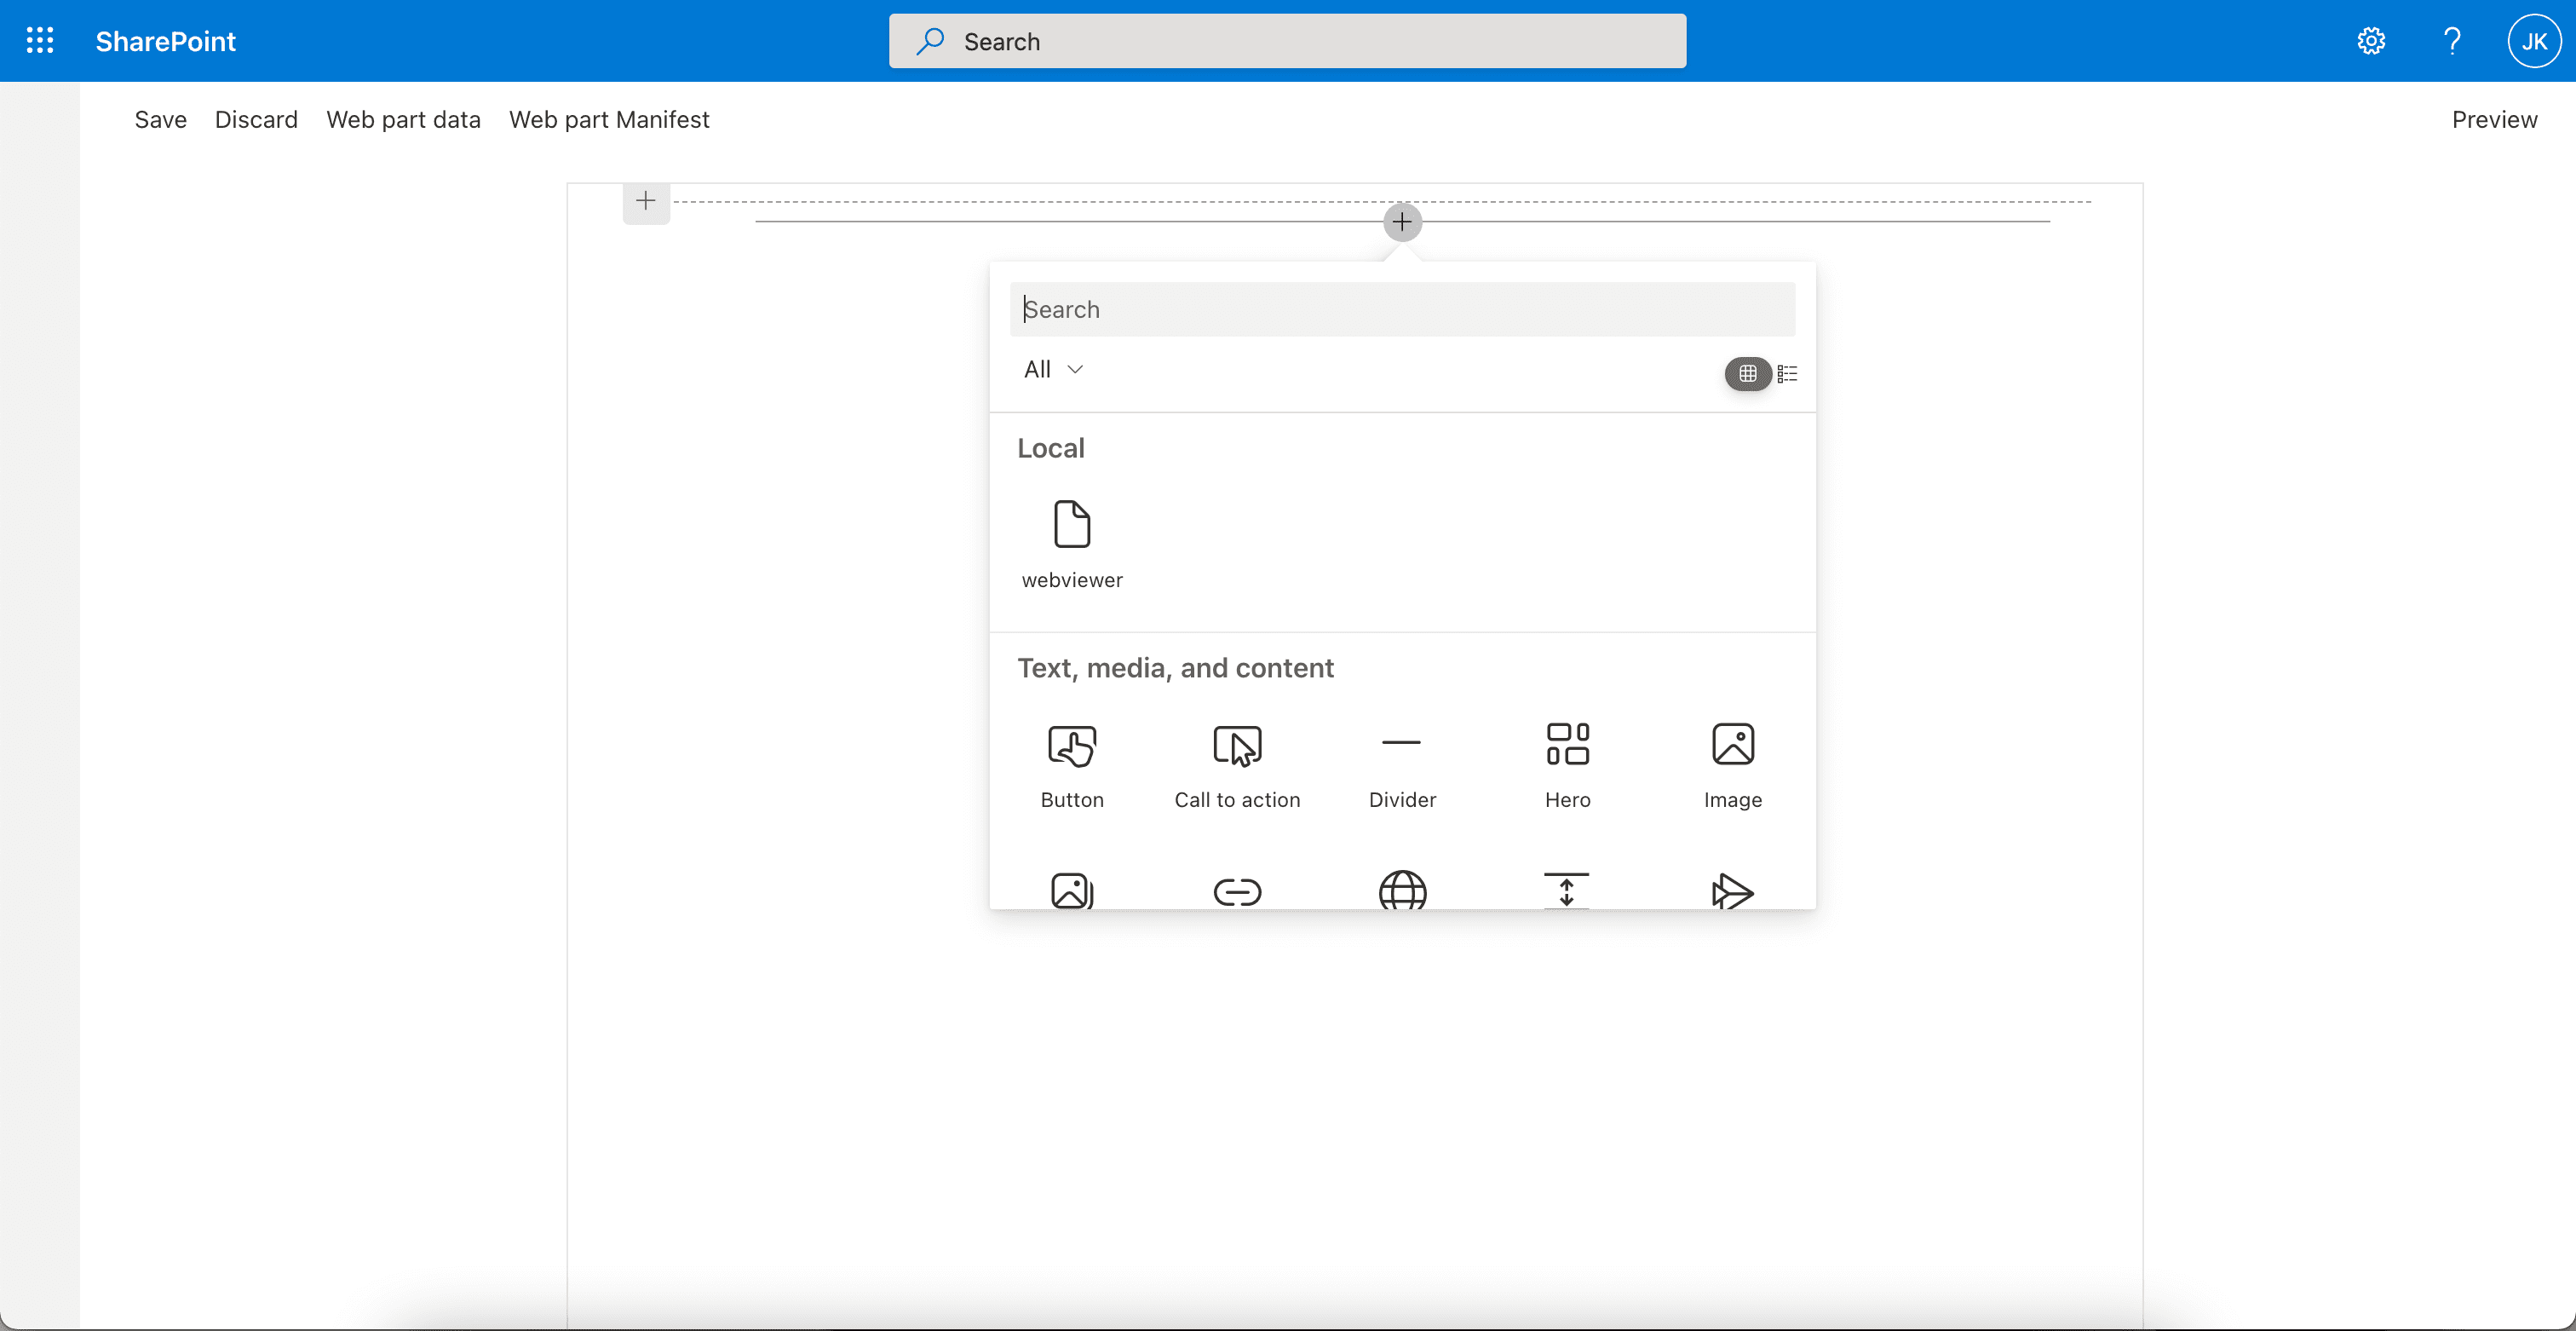This screenshot has height=1331, width=2576.
Task: Focus the web part toolbox search field
Action: coord(1402,309)
